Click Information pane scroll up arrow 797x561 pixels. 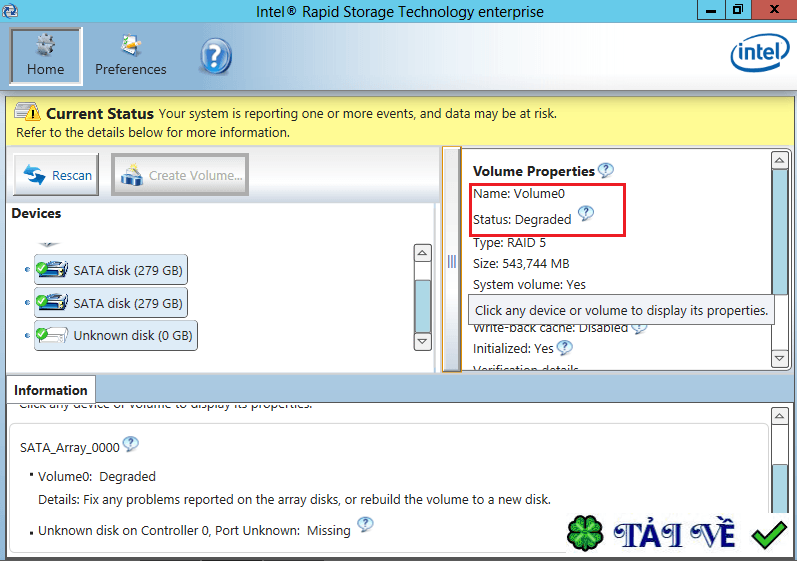[x=779, y=416]
